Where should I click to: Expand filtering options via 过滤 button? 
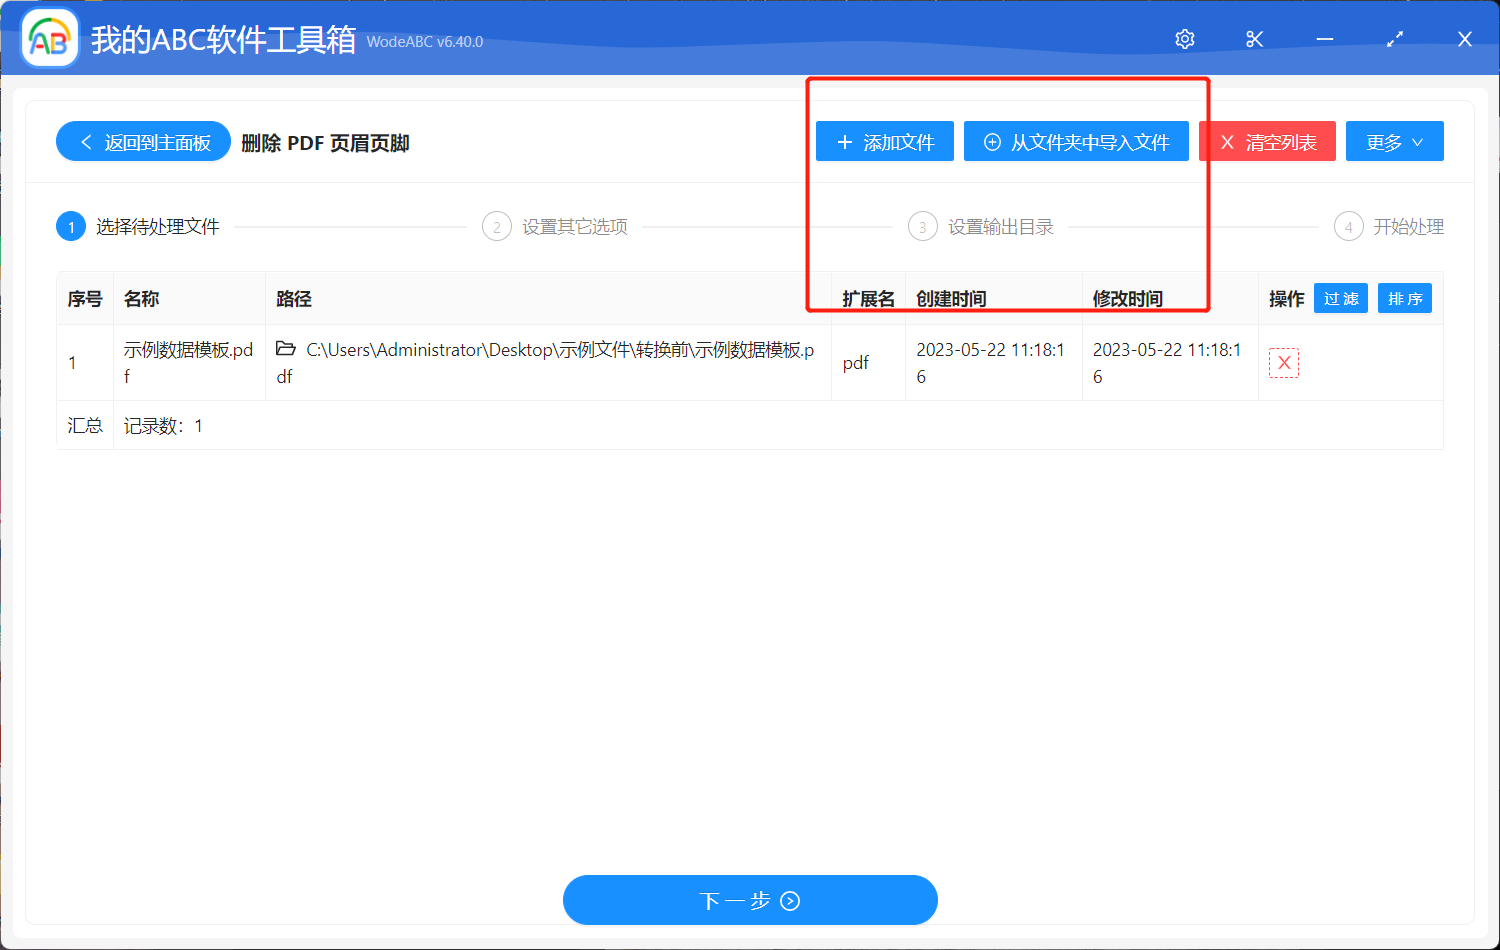tap(1340, 297)
